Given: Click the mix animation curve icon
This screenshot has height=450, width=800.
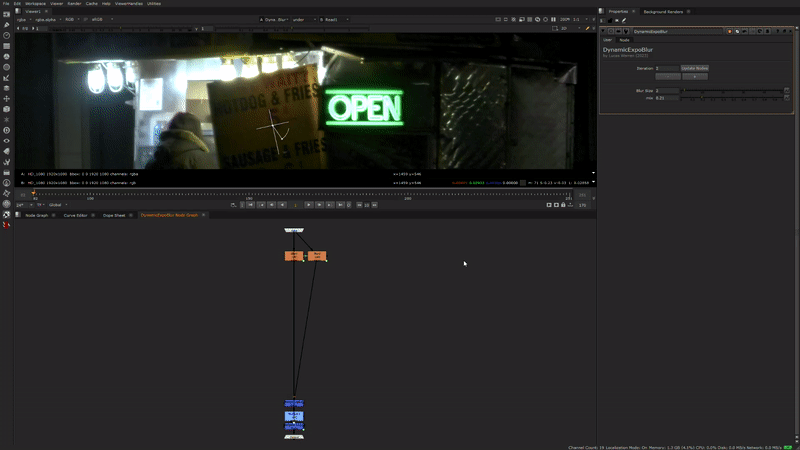Looking at the screenshot, I should 787,97.
